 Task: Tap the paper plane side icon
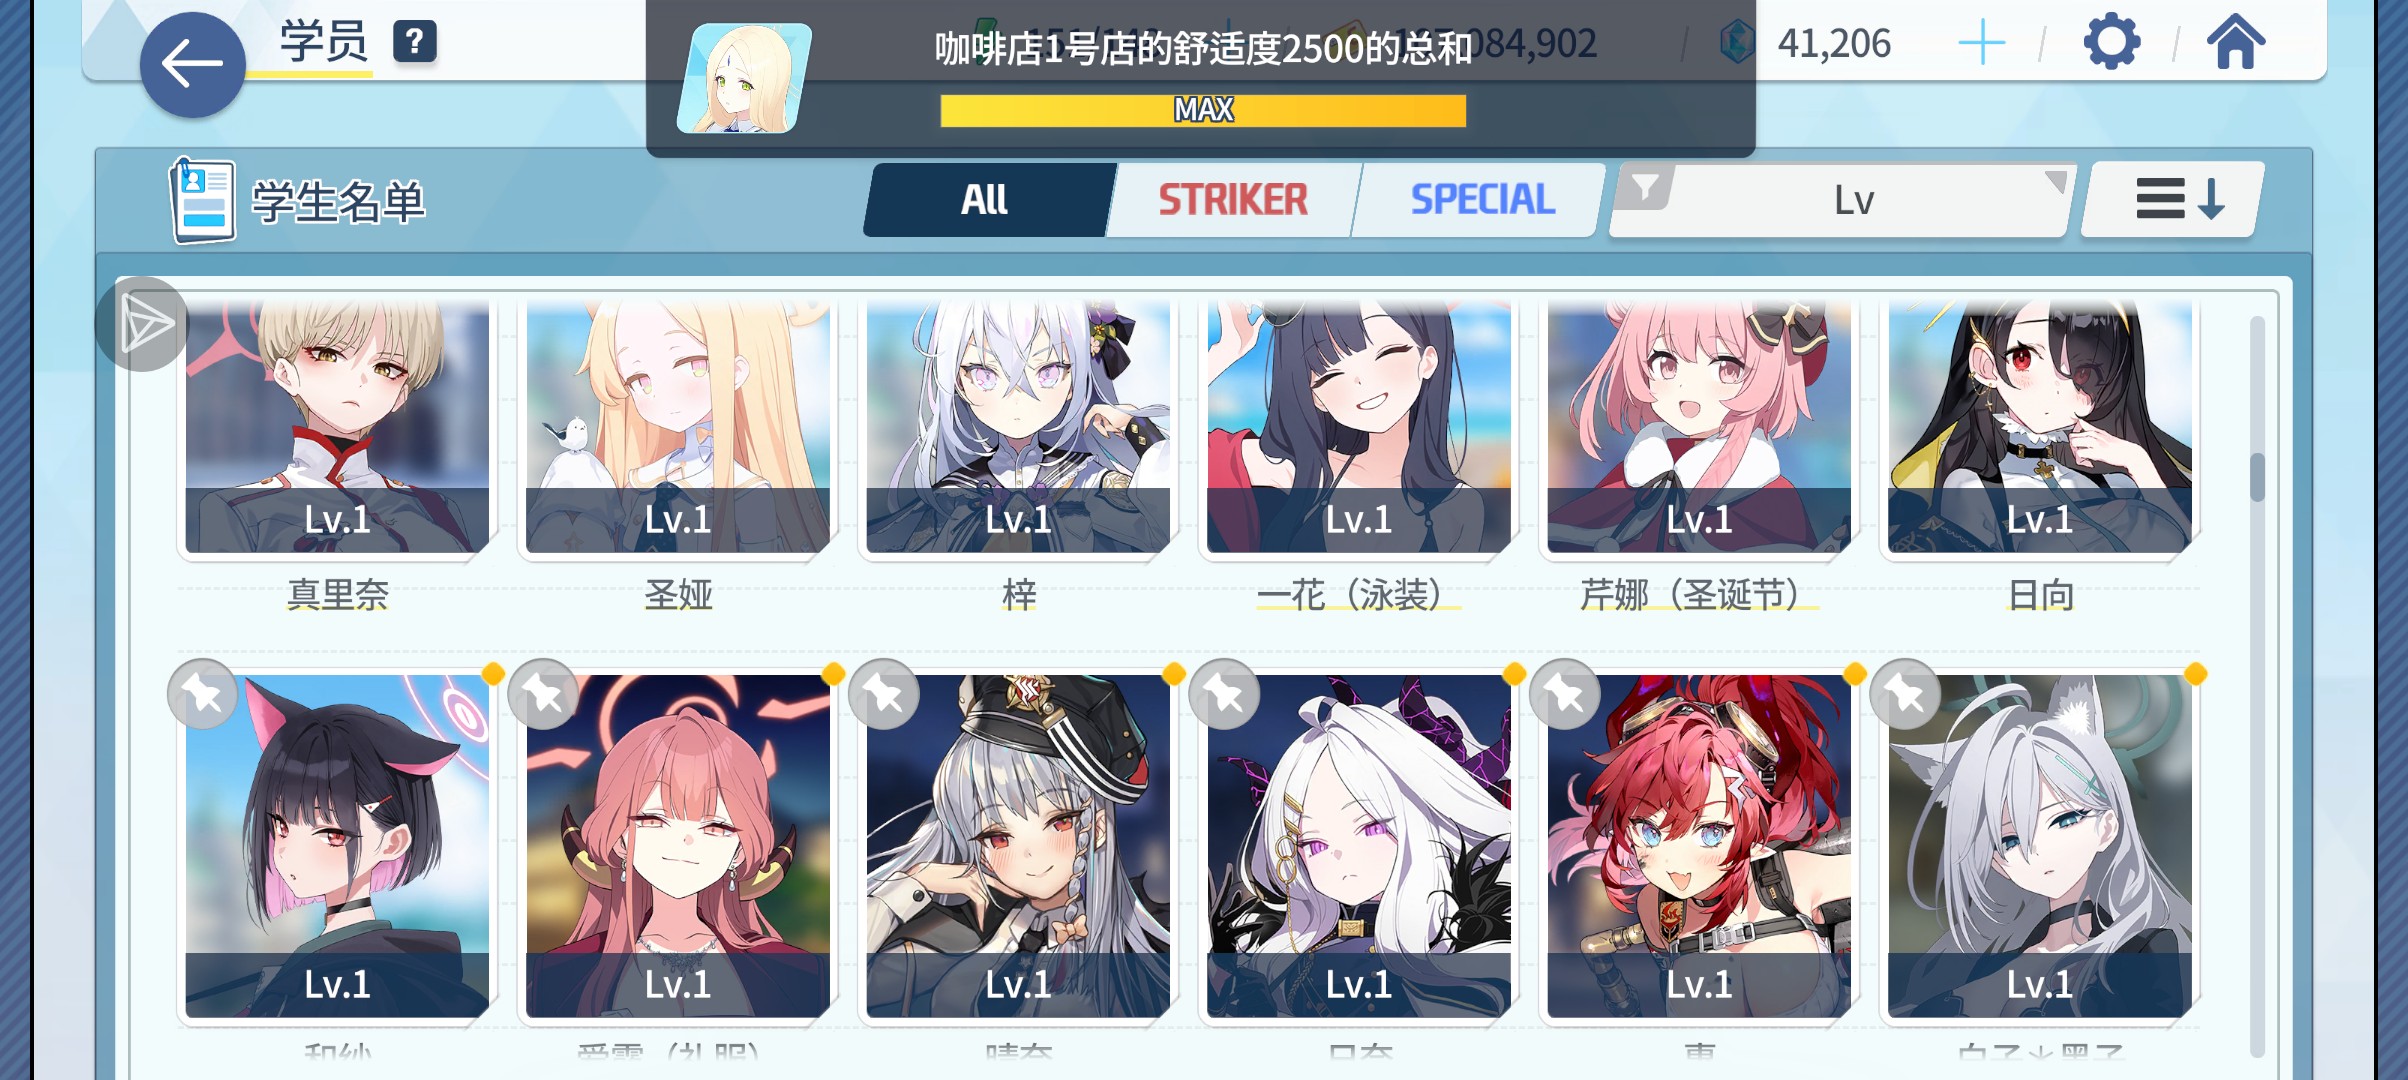click(x=143, y=324)
